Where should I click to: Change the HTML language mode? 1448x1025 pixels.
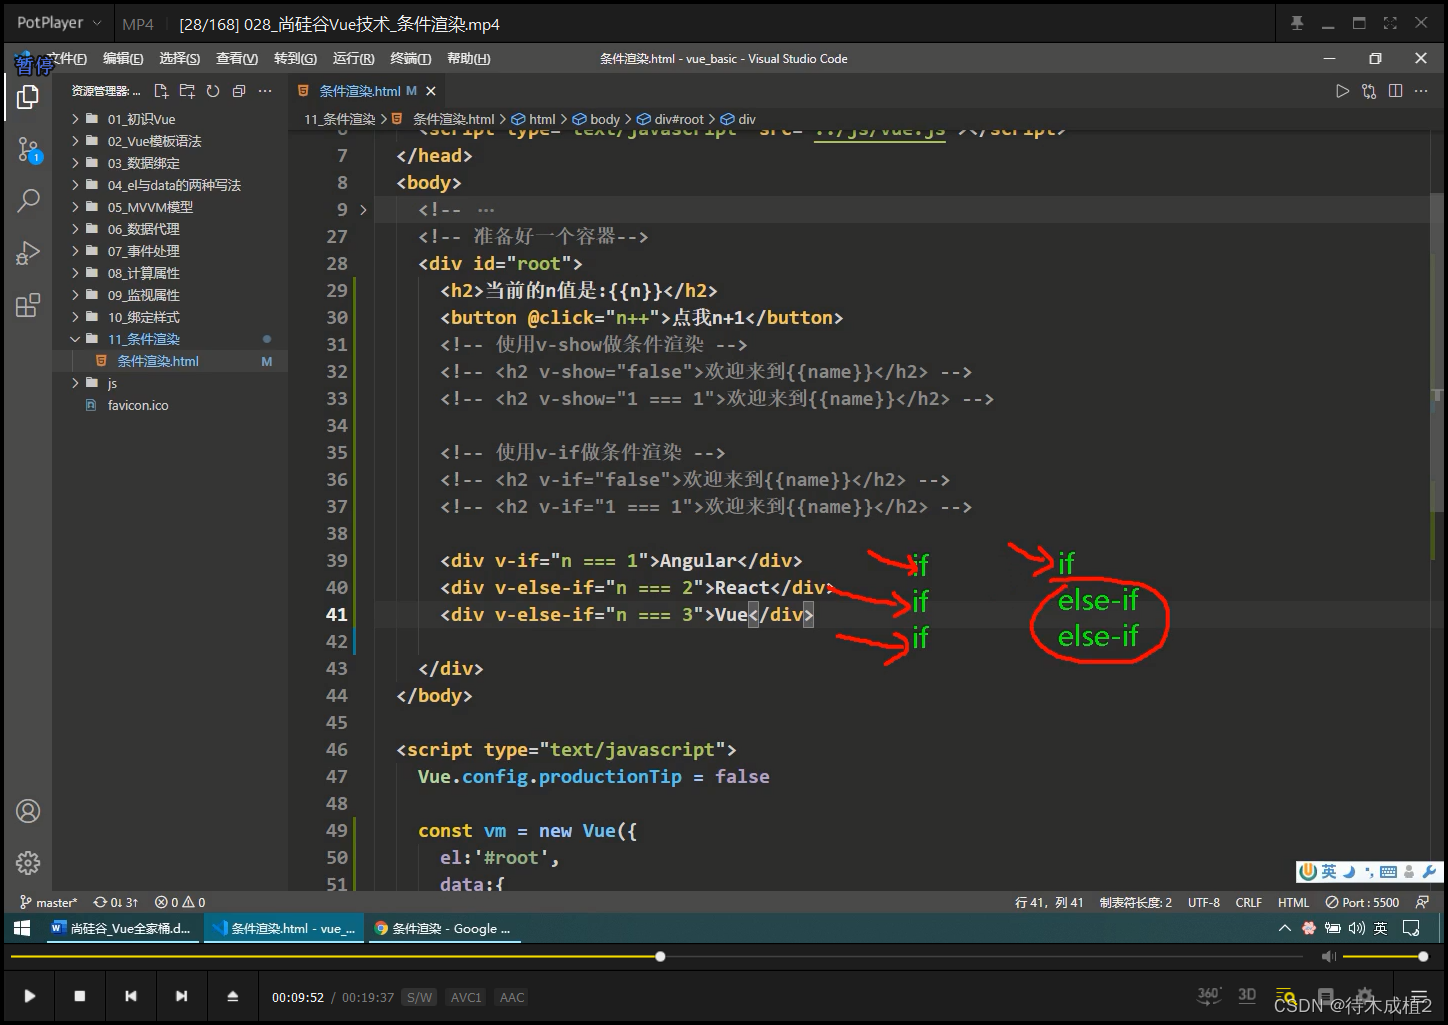[1293, 902]
